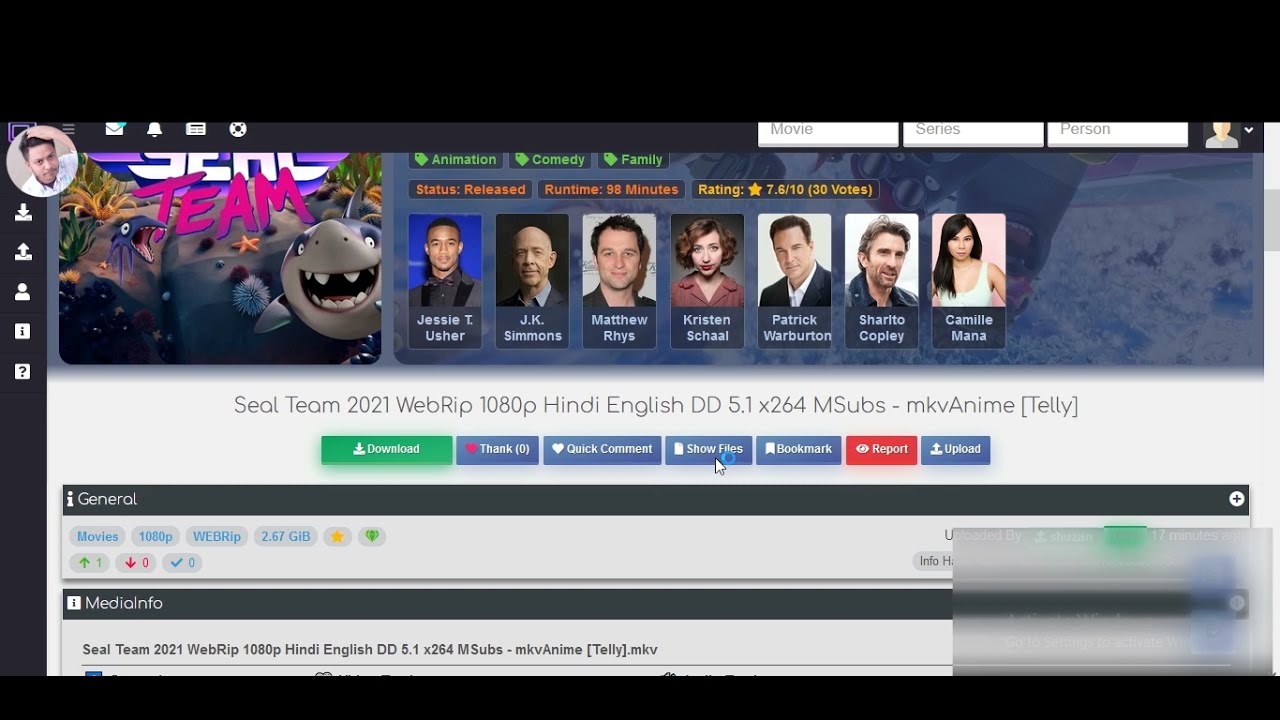Click the green Download button
1280x720 pixels.
pyautogui.click(x=387, y=450)
